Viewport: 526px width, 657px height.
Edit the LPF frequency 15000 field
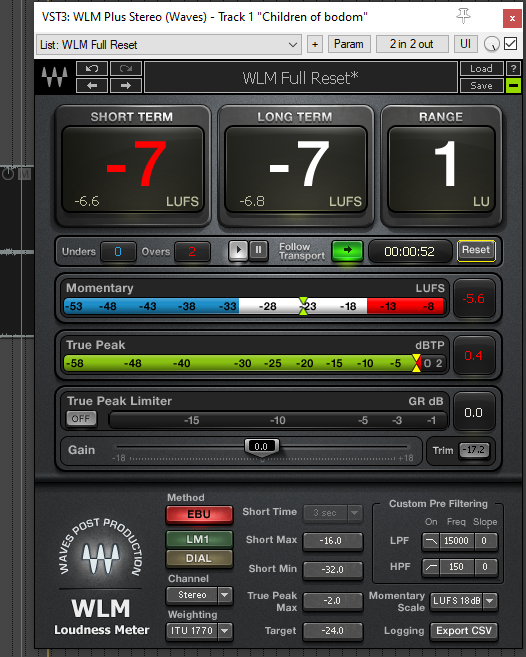pos(456,541)
